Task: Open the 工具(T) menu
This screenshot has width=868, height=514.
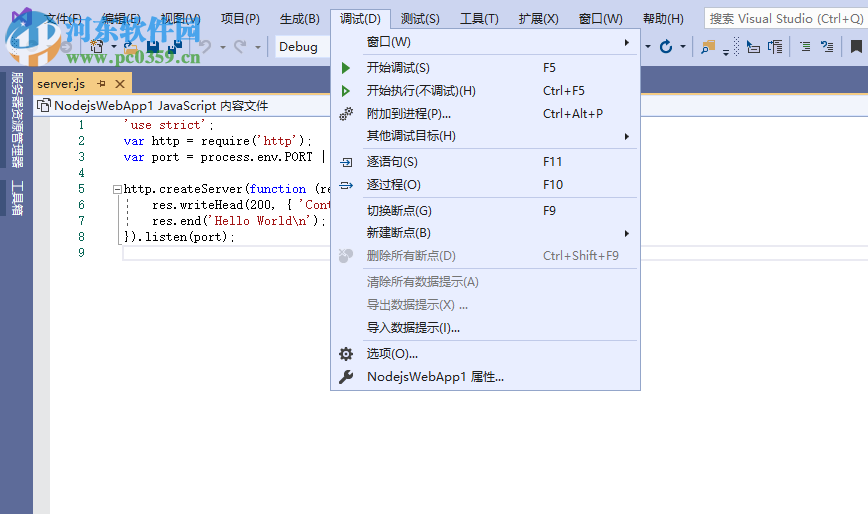Action: tap(479, 19)
